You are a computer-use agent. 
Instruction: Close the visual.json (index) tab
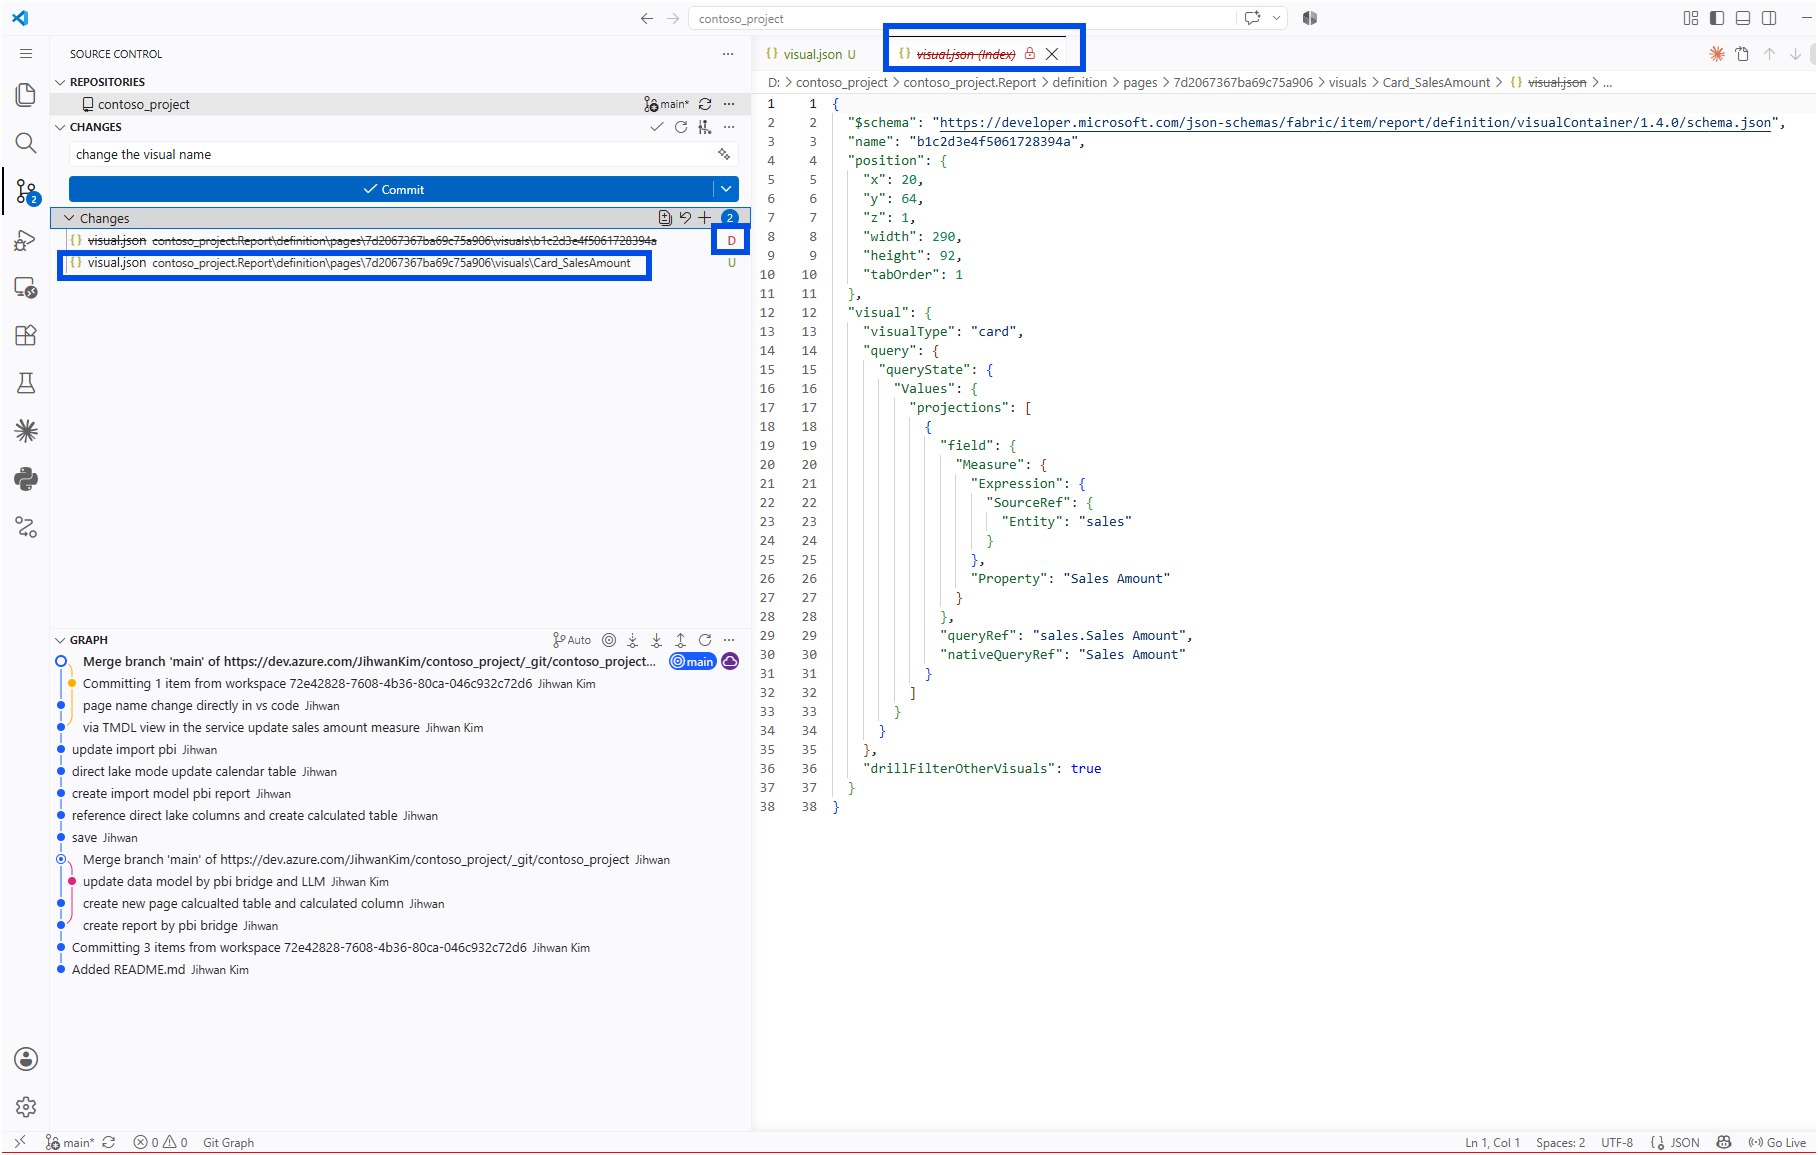tap(1052, 54)
